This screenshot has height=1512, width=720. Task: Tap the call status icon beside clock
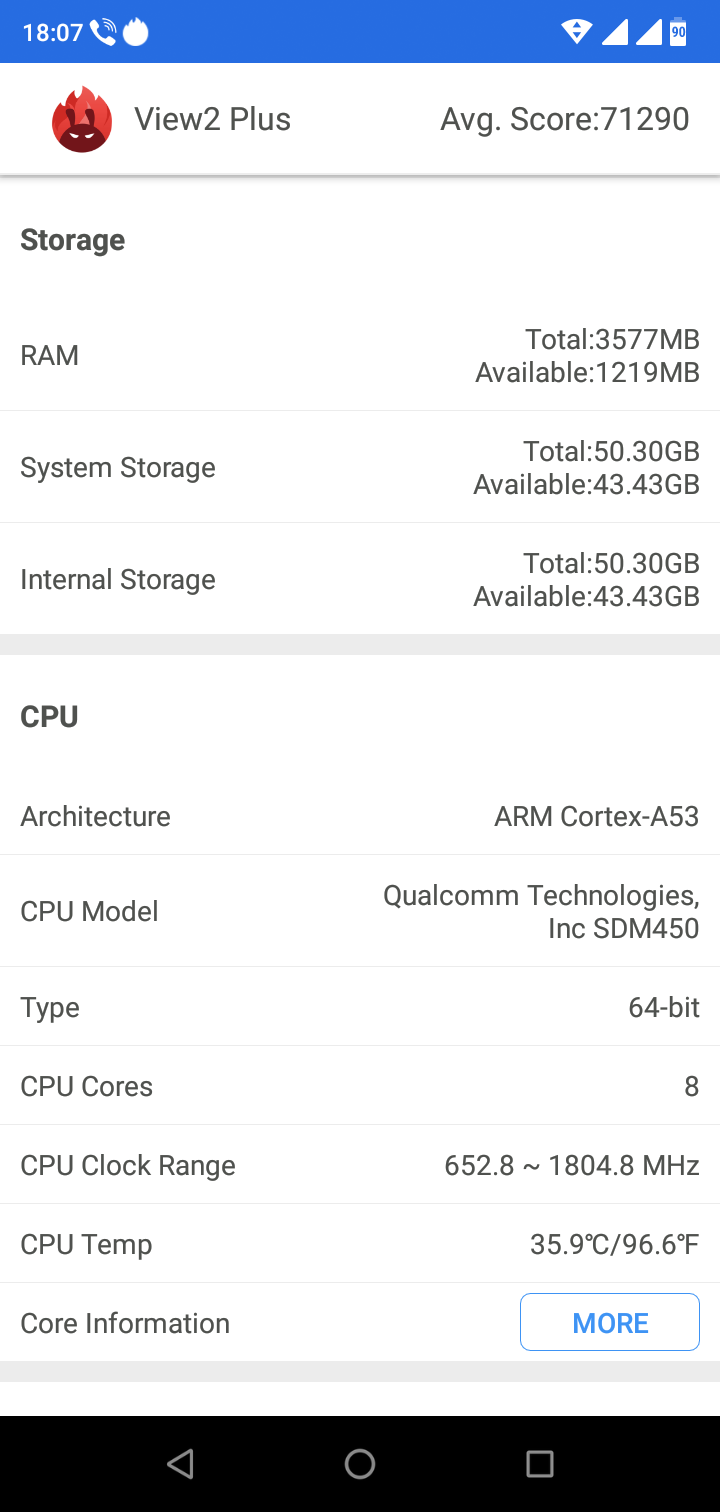point(103,33)
